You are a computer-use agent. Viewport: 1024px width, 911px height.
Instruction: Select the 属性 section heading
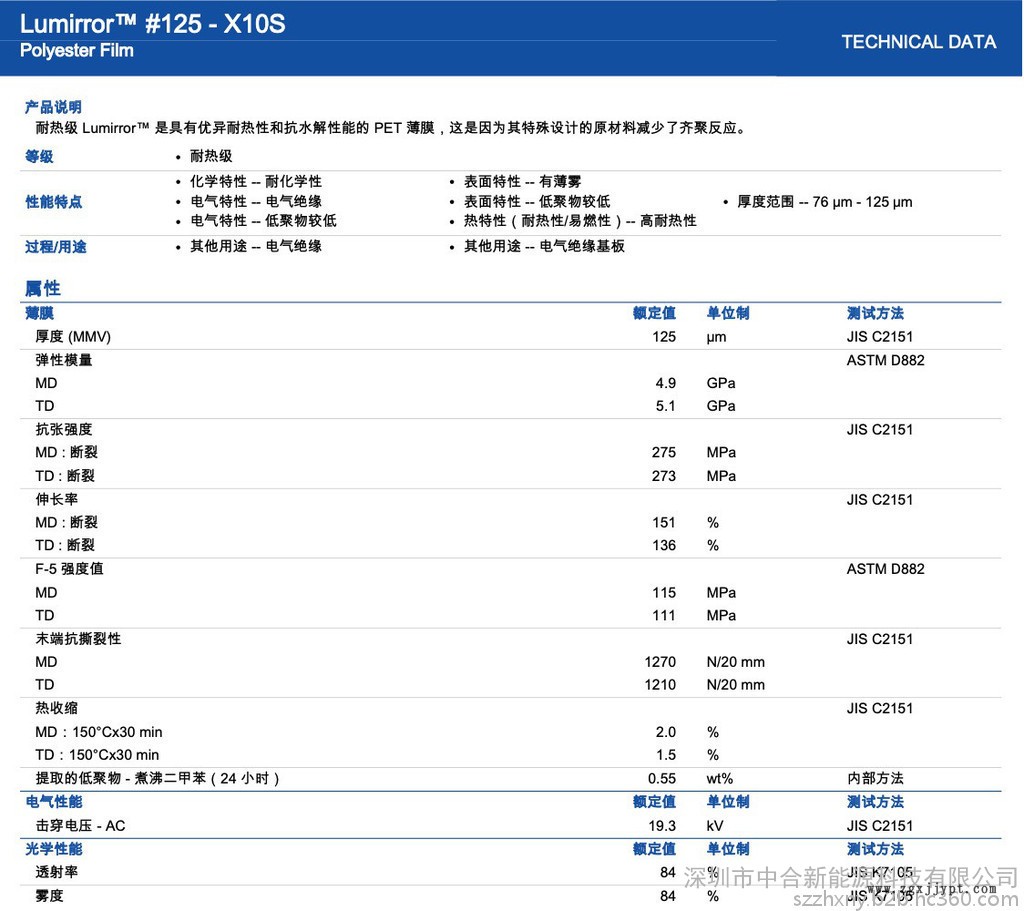[43, 289]
